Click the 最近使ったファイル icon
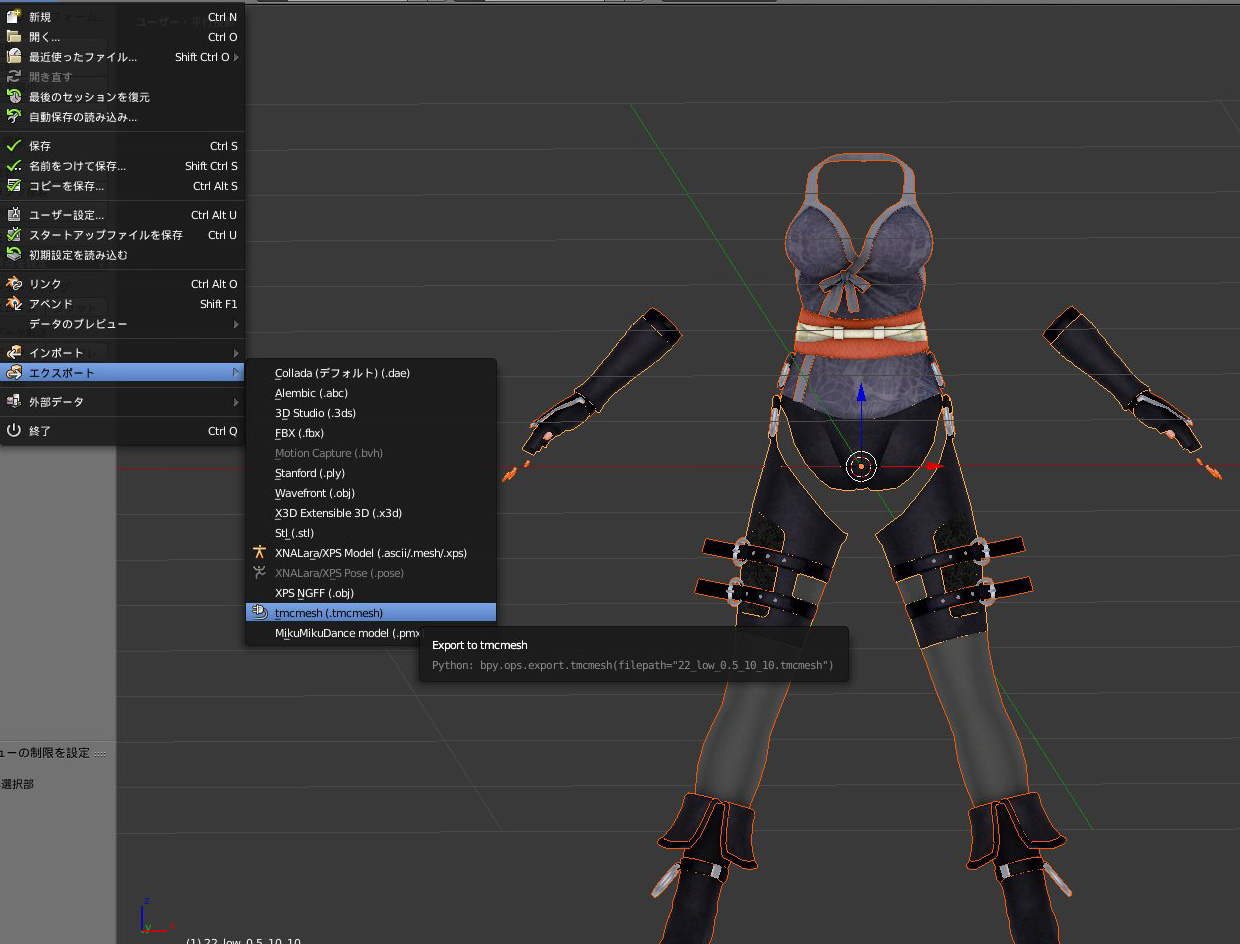Image resolution: width=1240 pixels, height=944 pixels. (x=14, y=57)
